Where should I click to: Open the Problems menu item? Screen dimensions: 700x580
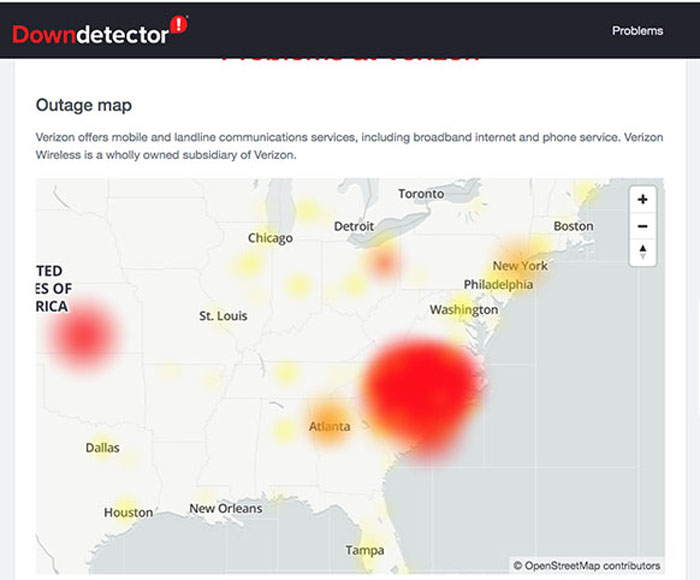637,31
